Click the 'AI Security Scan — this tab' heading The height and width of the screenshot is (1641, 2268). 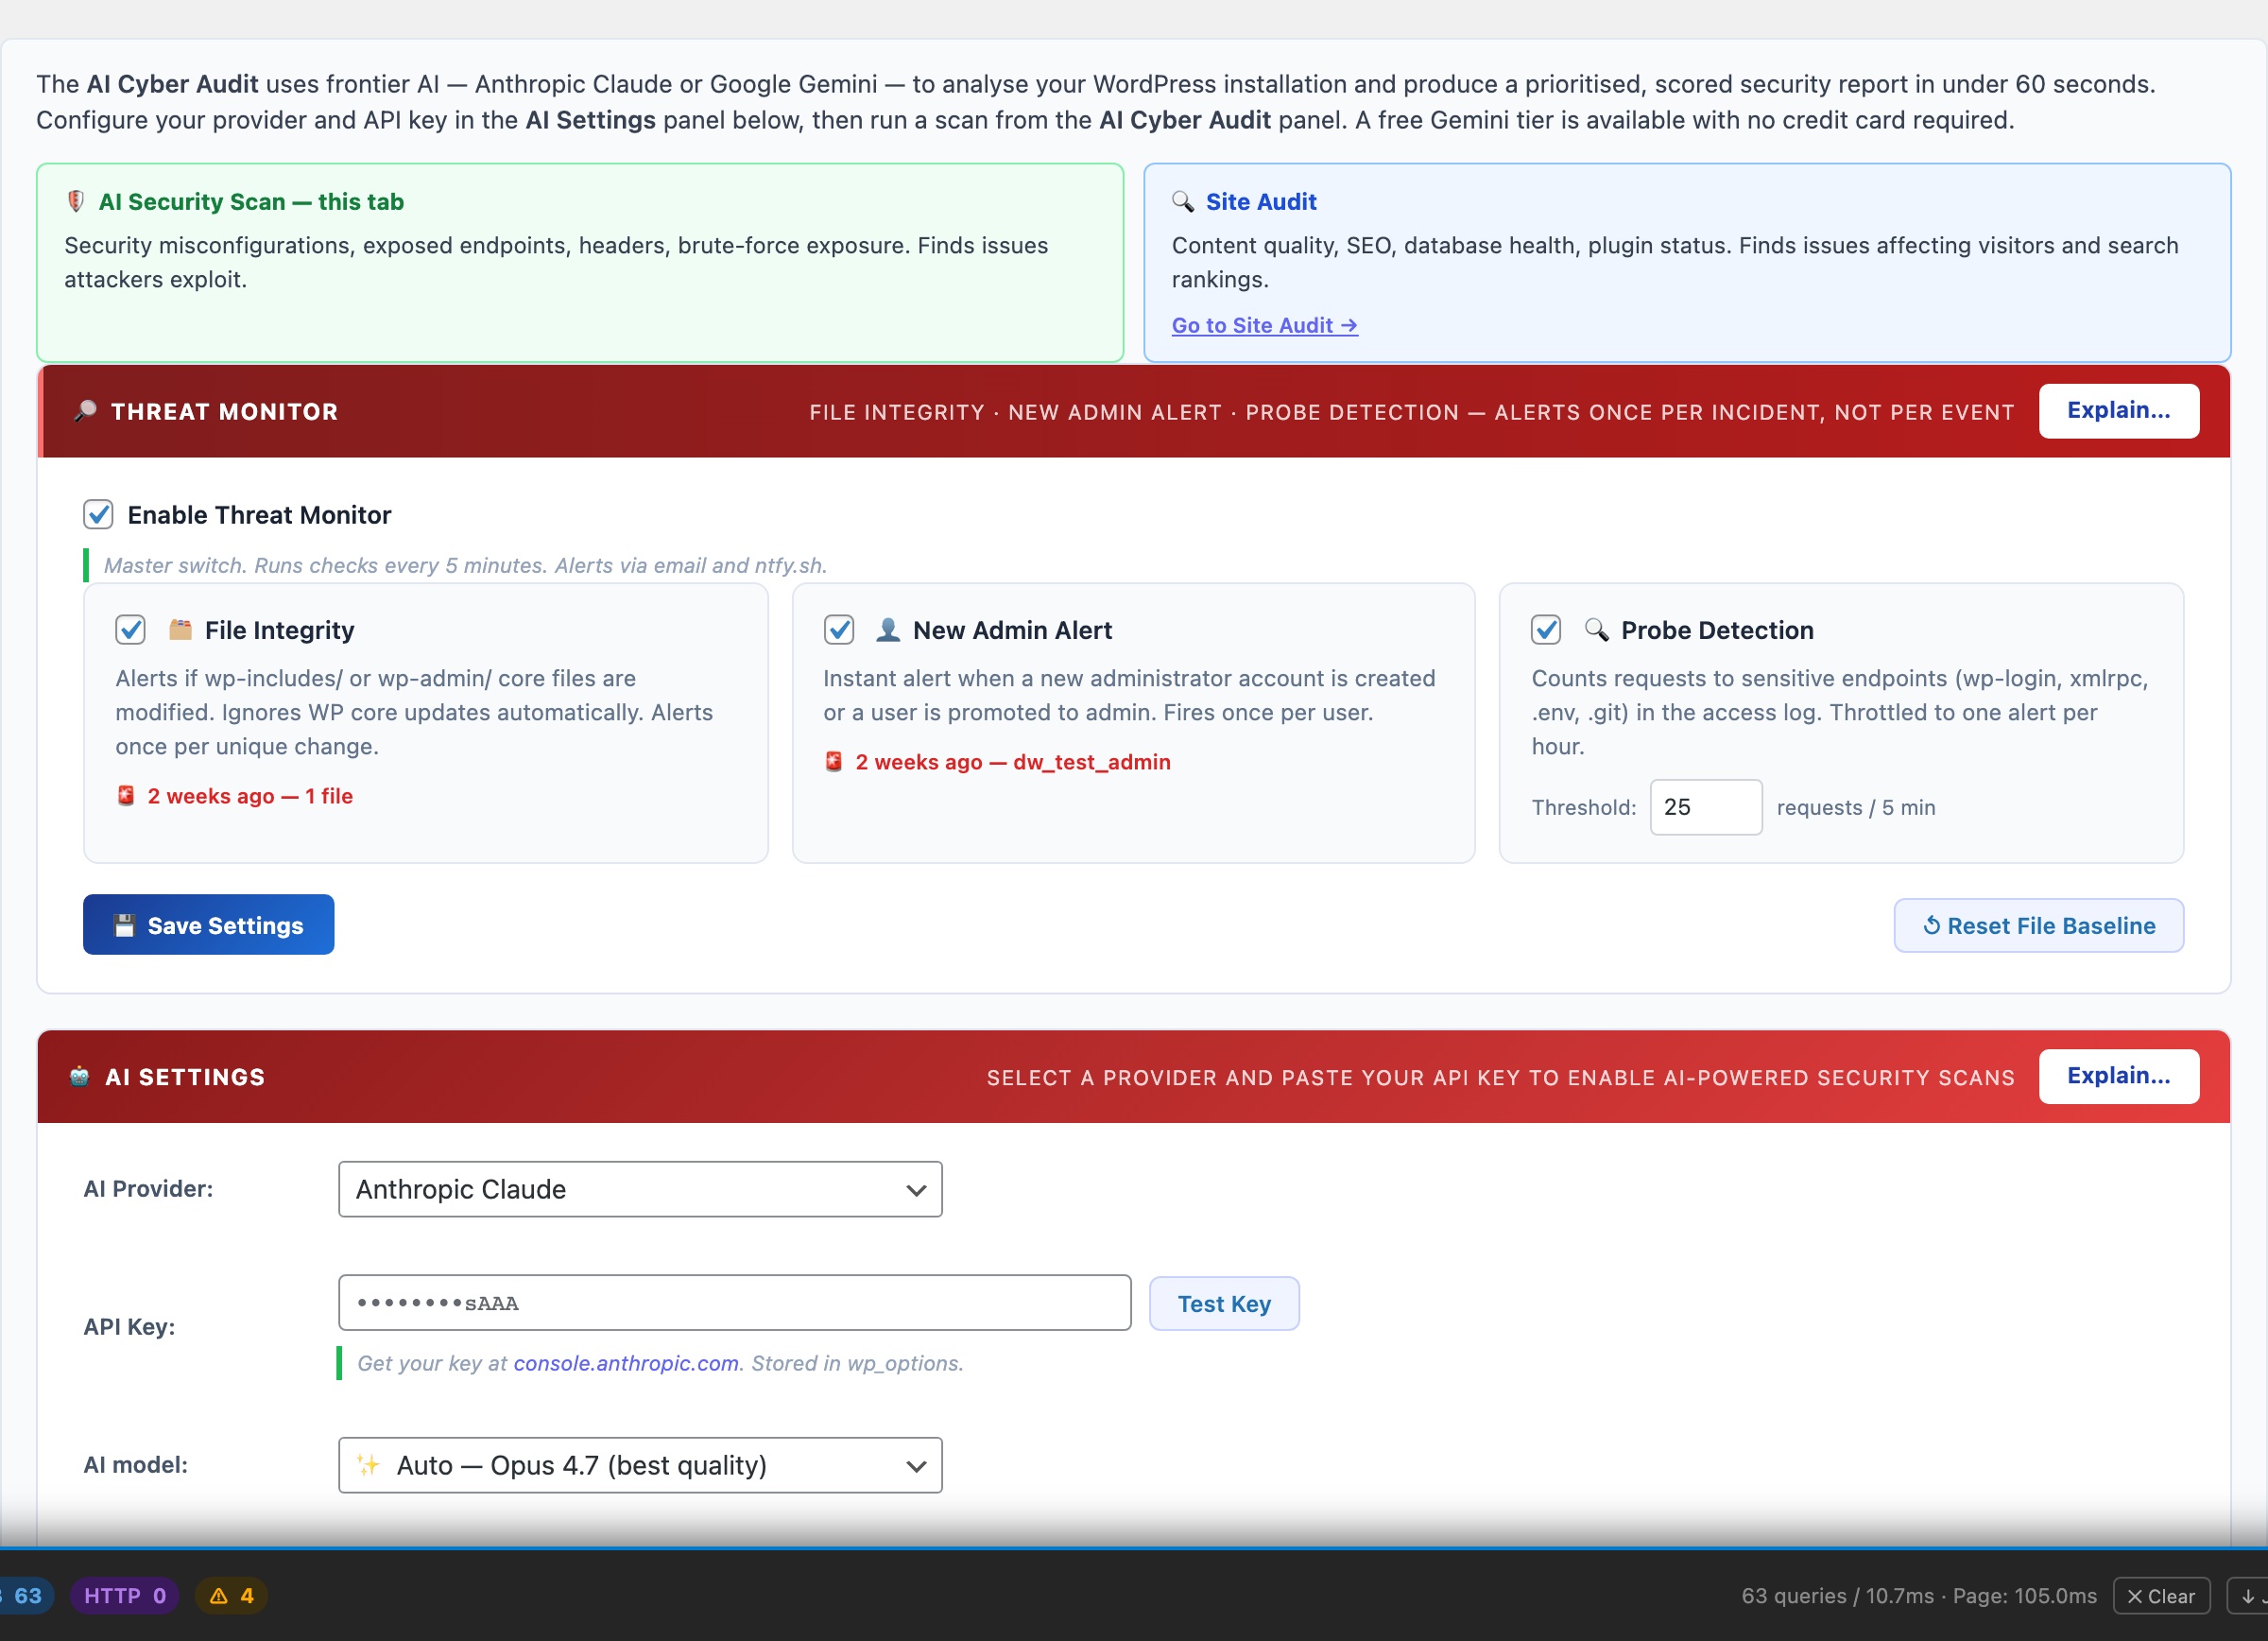pyautogui.click(x=251, y=202)
